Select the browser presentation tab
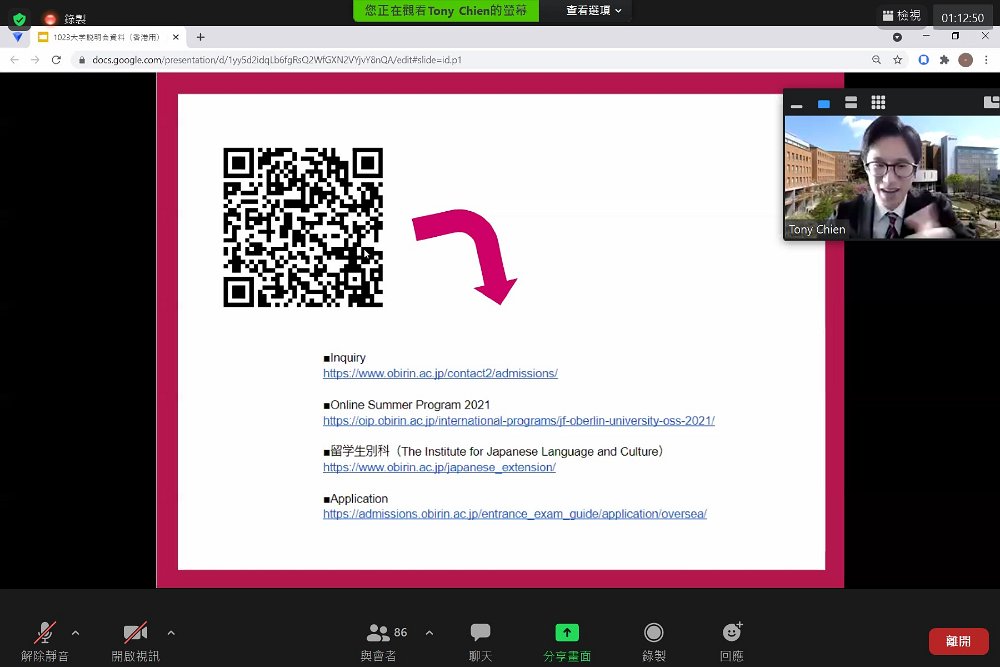This screenshot has width=1000, height=667. pyautogui.click(x=108, y=37)
